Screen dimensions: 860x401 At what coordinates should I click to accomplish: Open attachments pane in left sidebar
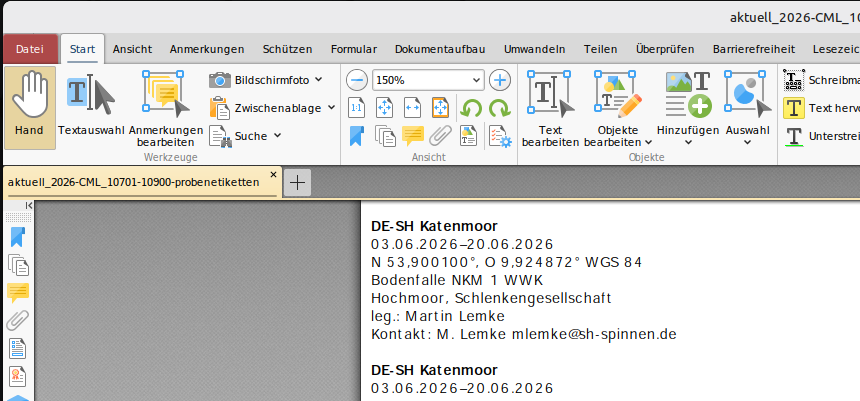(x=18, y=320)
